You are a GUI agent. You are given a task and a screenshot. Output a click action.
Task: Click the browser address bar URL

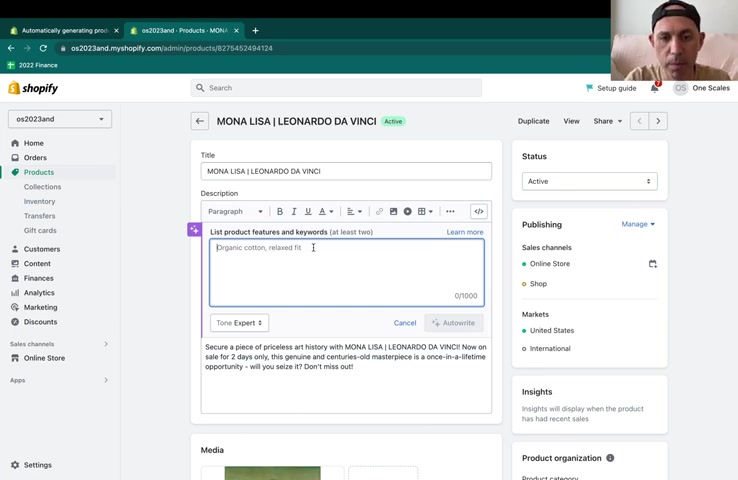(172, 48)
